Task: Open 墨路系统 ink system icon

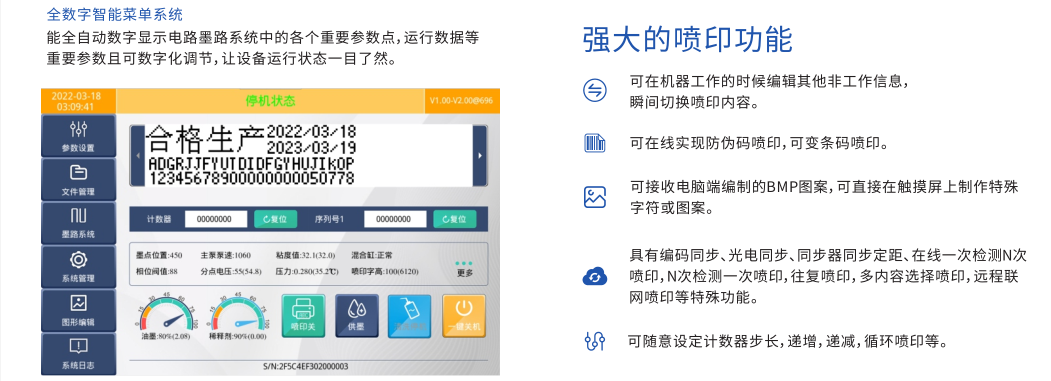Action: coord(78,223)
